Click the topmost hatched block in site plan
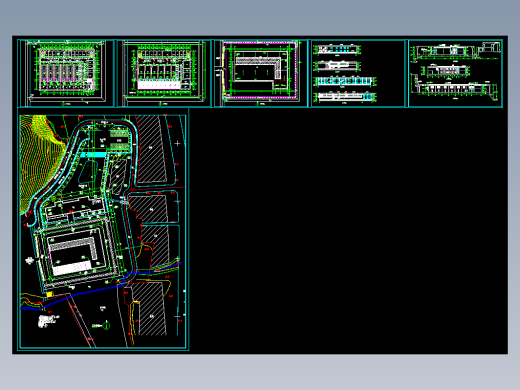Viewport: 520px width, 390px height. 151,149
